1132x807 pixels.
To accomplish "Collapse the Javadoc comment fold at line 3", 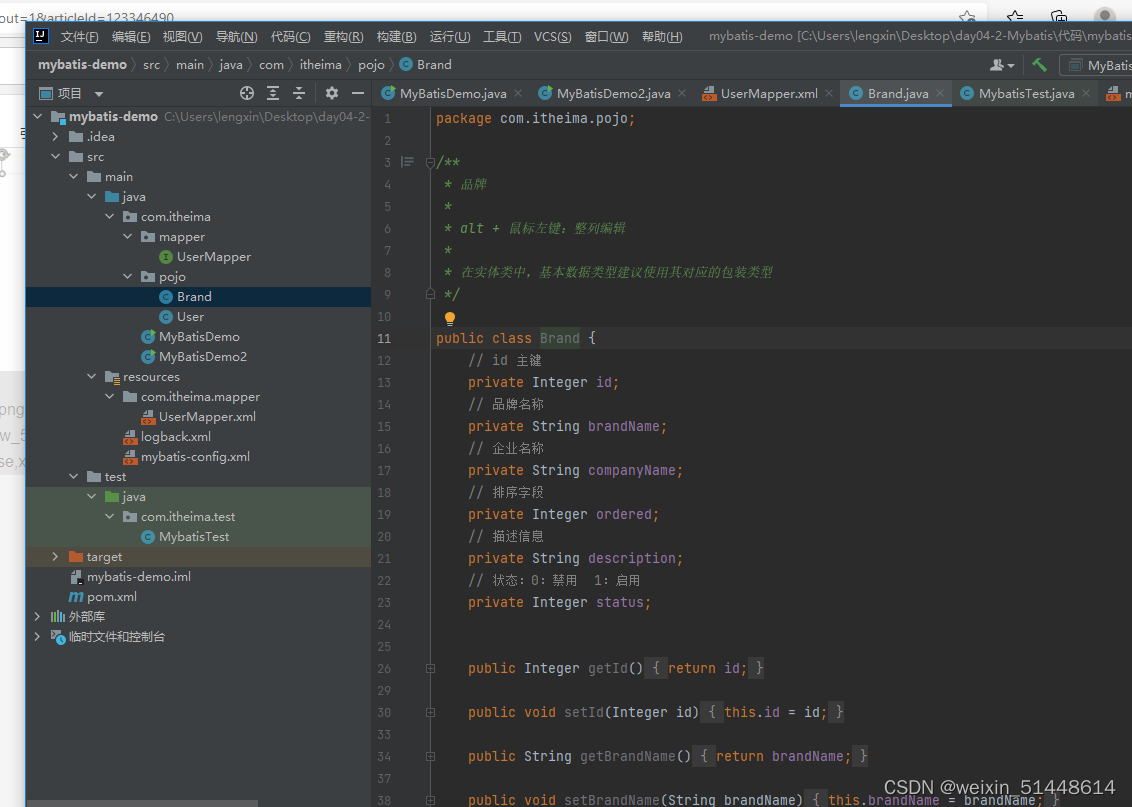I will tap(430, 162).
